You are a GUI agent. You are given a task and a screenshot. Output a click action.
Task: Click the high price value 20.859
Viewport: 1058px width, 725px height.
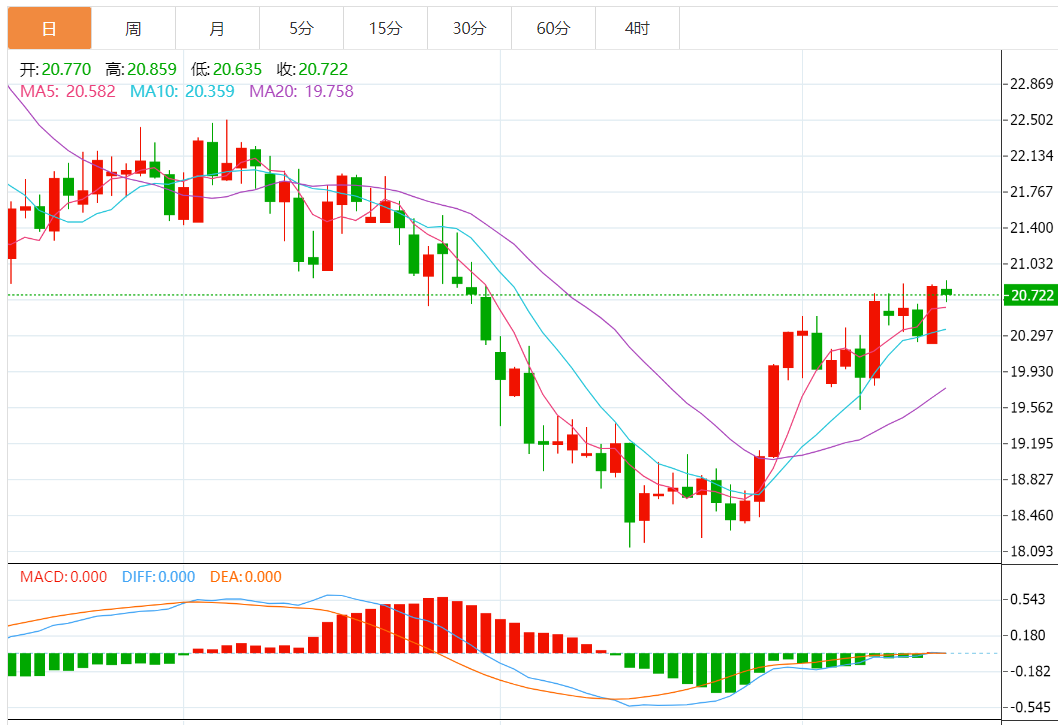tap(152, 70)
